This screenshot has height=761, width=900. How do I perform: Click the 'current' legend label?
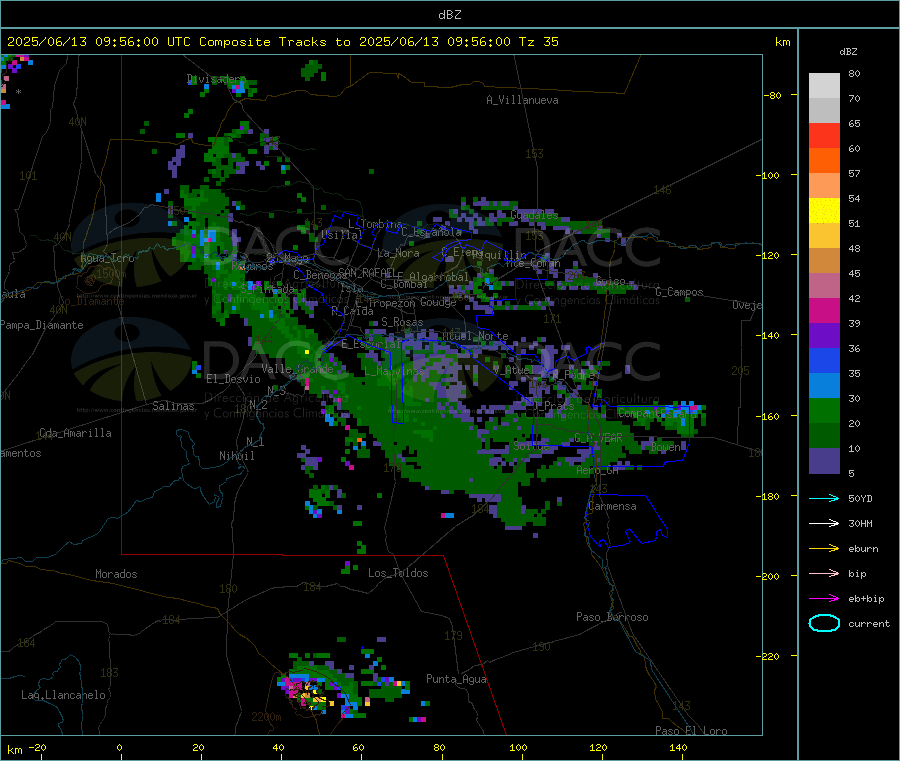(869, 623)
